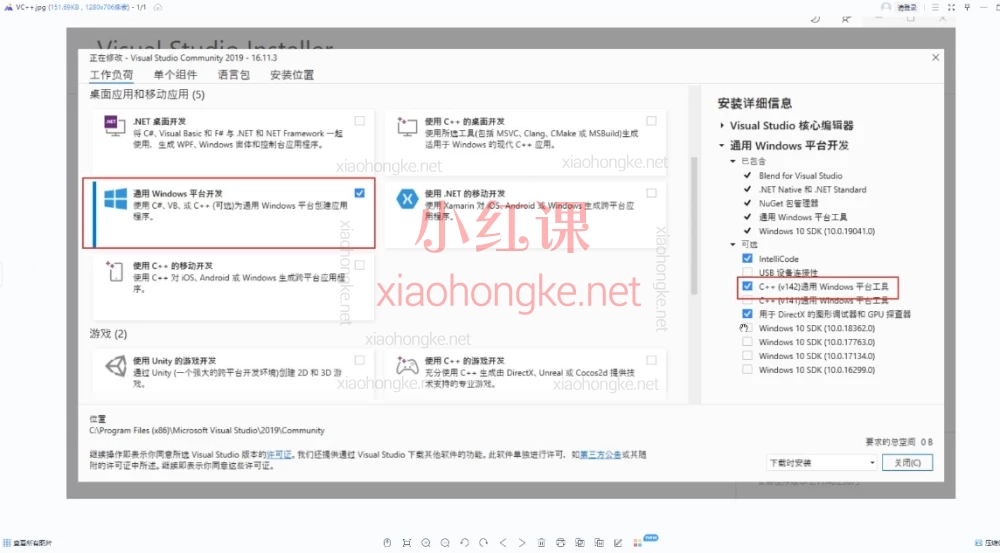Image resolution: width=1000 pixels, height=553 pixels.
Task: Switch to the 安装位置 (Installation locations) tab
Action: (292, 75)
